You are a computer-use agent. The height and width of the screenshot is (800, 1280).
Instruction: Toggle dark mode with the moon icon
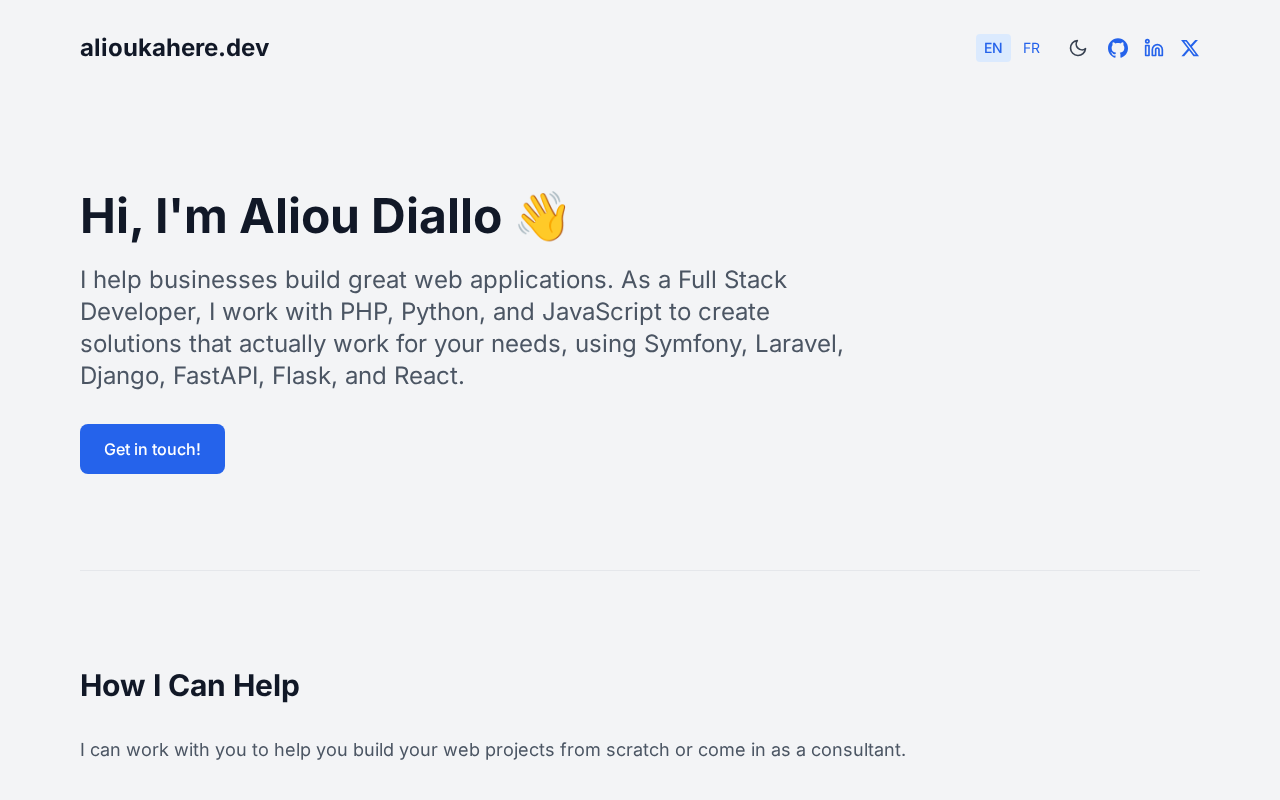pos(1078,48)
